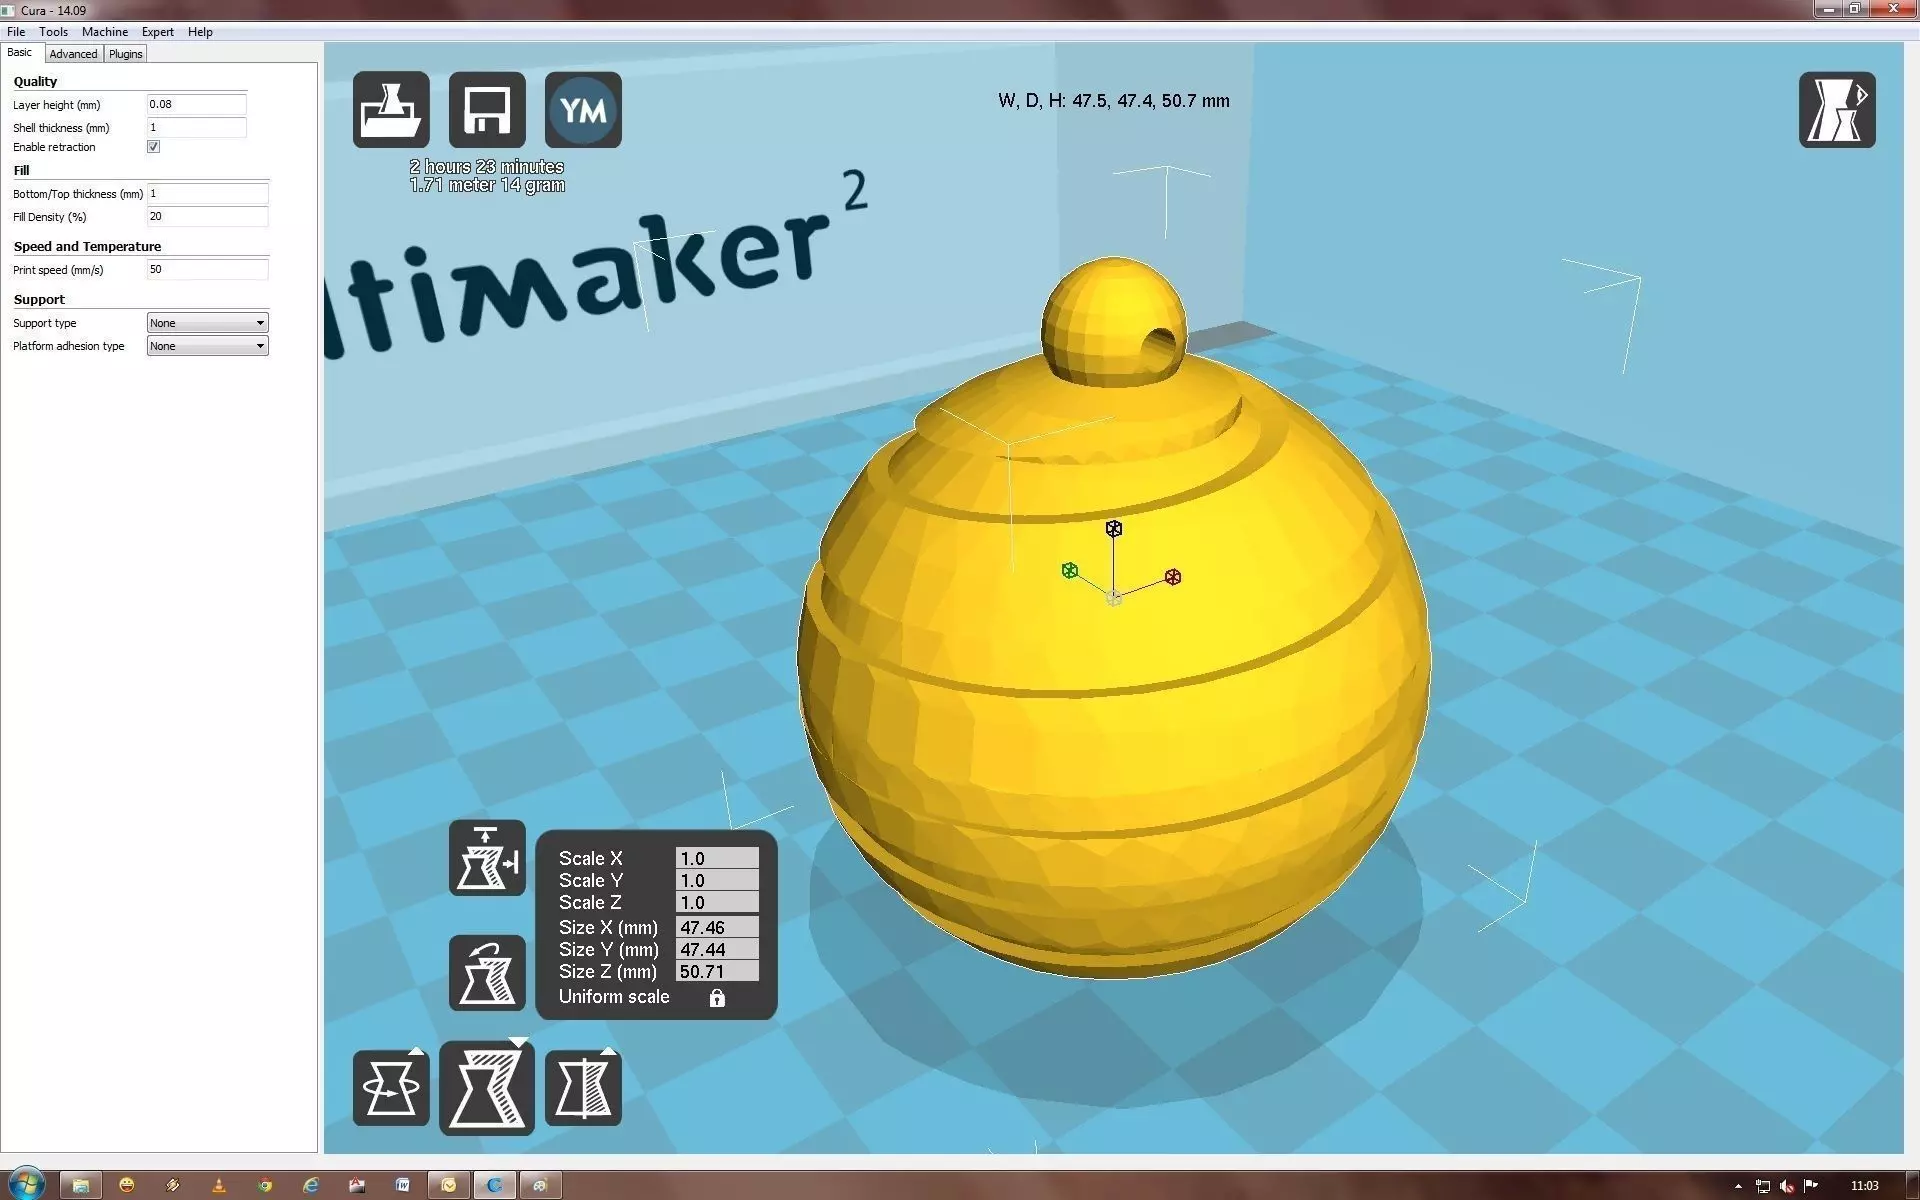Open the Expert menu
This screenshot has width=1920, height=1200.
coord(157,32)
